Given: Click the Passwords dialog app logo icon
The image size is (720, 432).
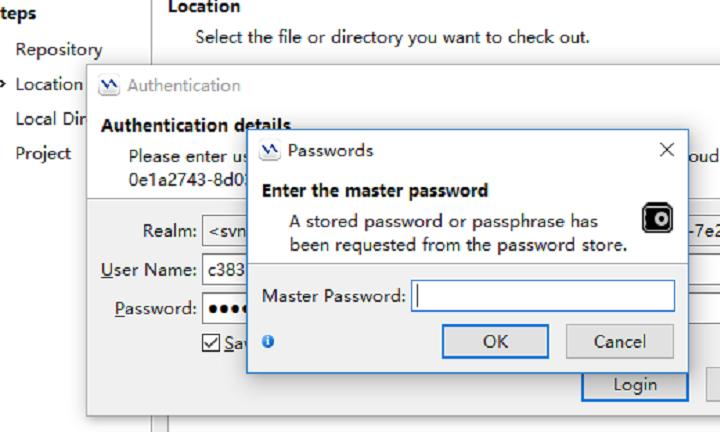Looking at the screenshot, I should [270, 150].
